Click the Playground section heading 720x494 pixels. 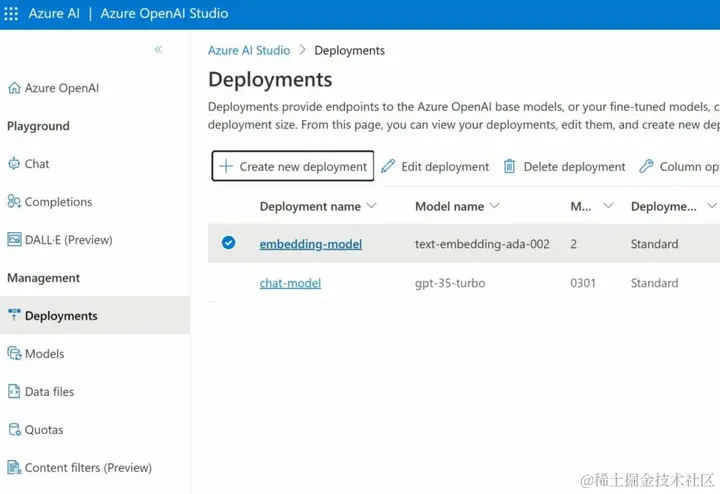click(38, 126)
